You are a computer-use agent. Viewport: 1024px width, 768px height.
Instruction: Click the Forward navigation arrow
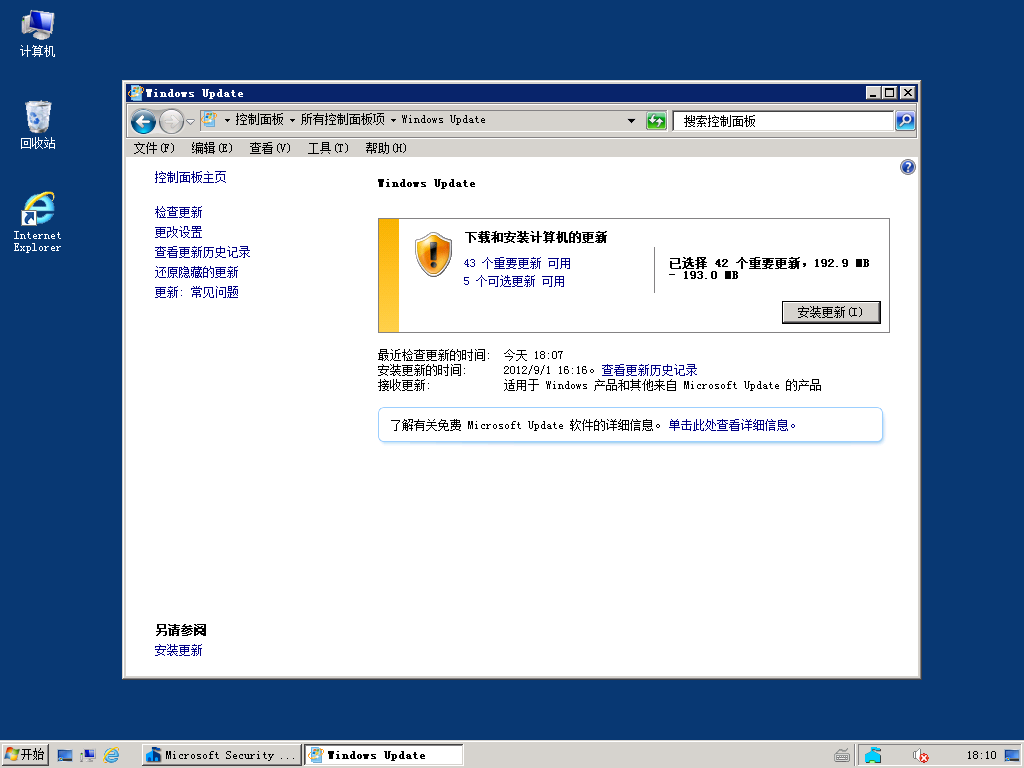click(171, 121)
